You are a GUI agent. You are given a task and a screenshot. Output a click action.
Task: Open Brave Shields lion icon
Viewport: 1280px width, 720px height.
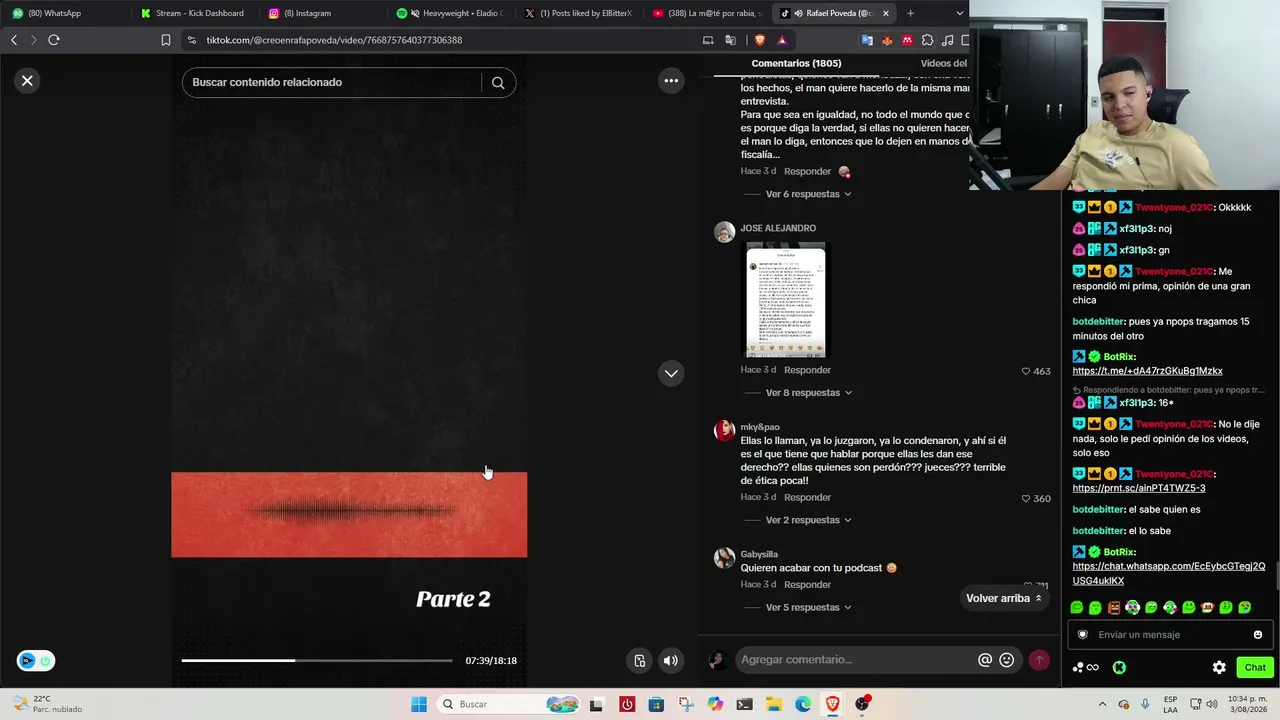759,40
